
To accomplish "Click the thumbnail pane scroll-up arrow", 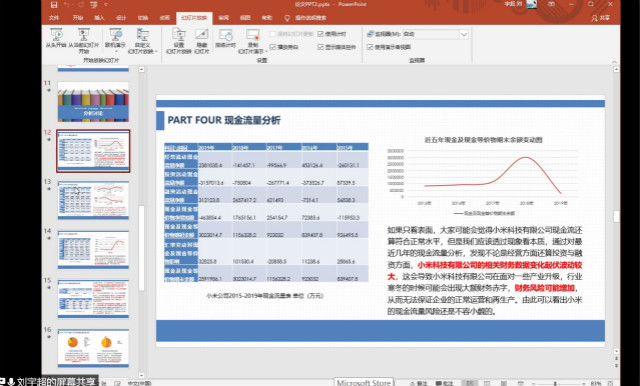I will [x=141, y=69].
